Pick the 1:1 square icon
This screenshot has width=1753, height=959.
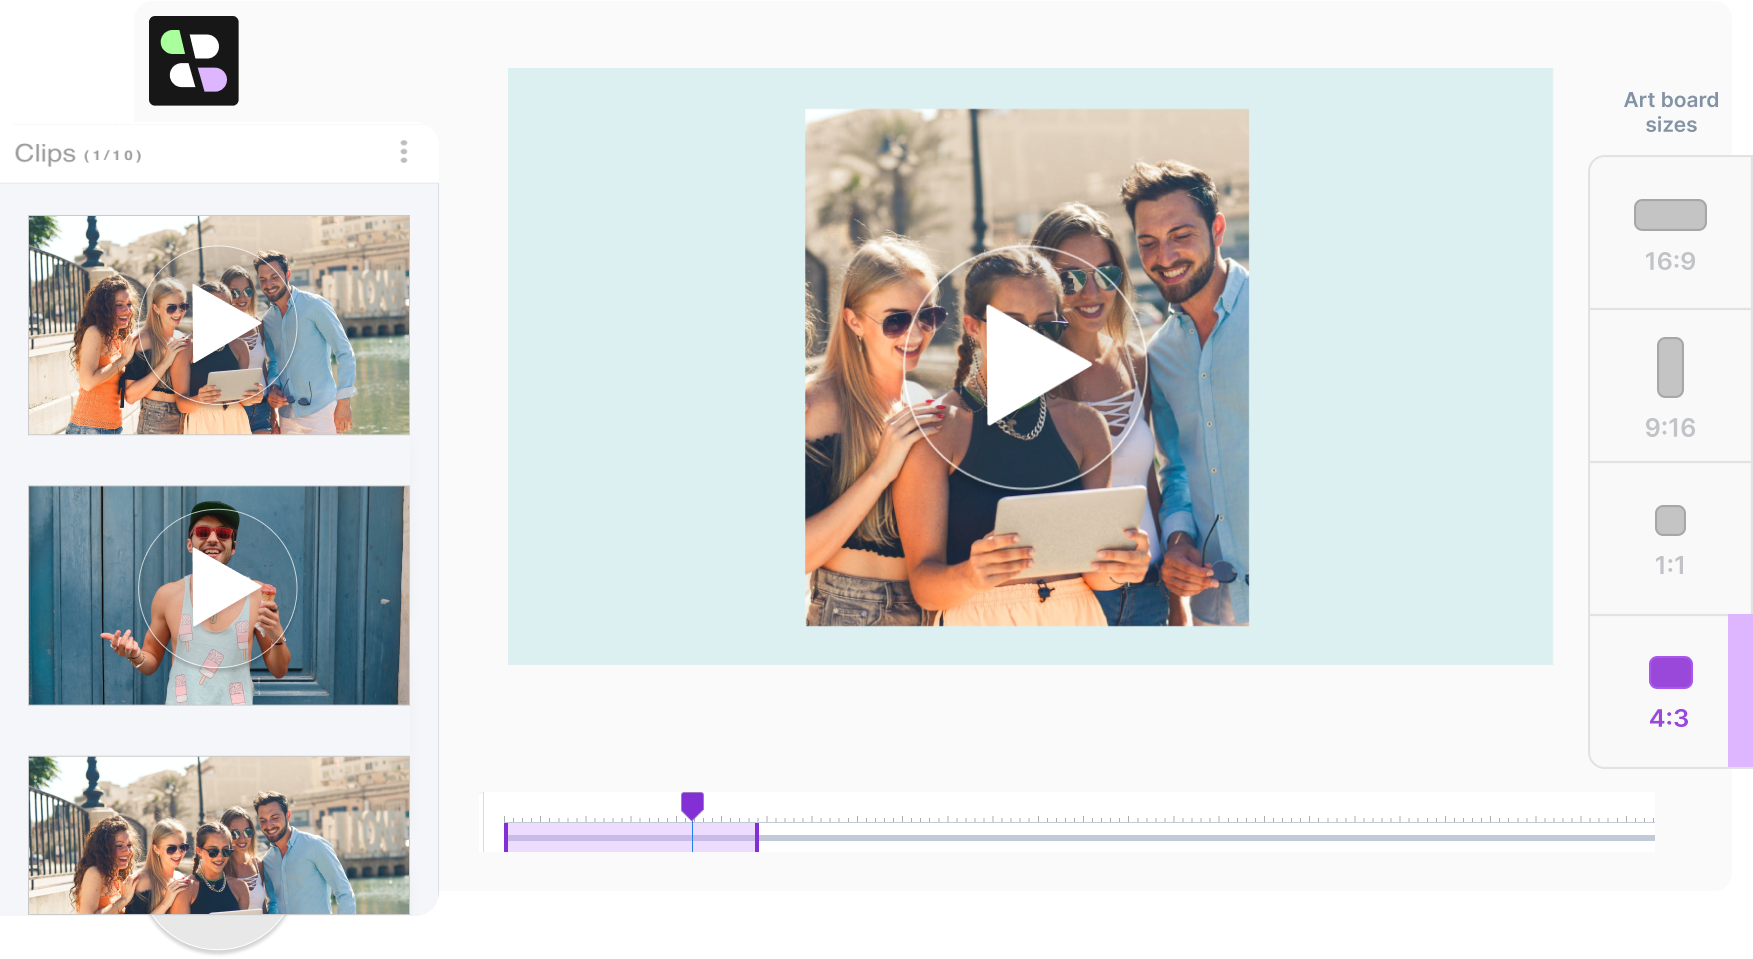click(1669, 521)
